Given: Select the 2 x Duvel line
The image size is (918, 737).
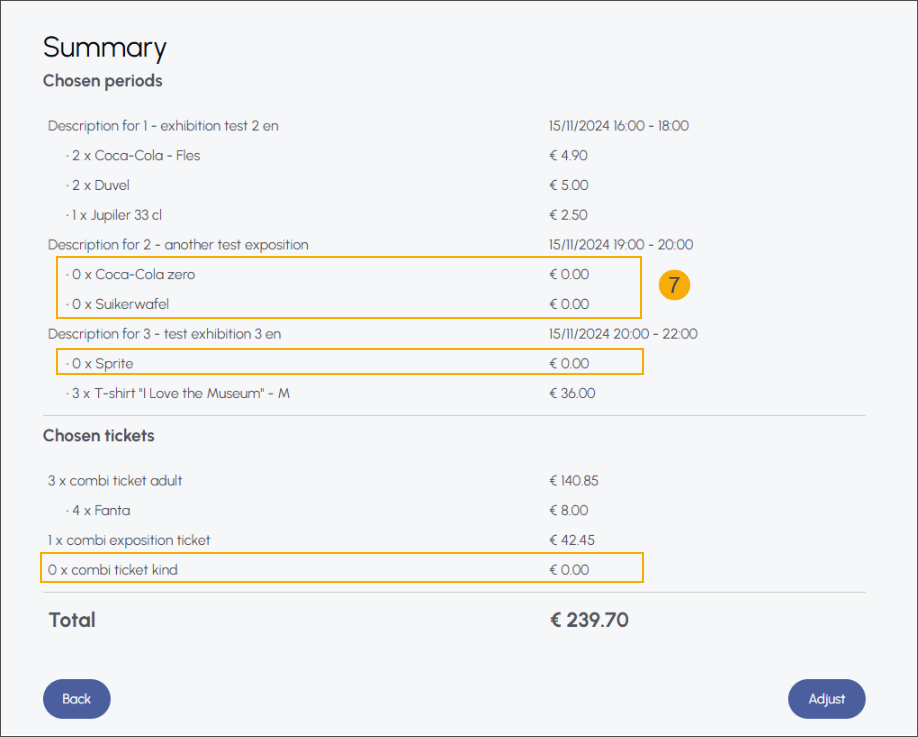Looking at the screenshot, I should (x=98, y=185).
